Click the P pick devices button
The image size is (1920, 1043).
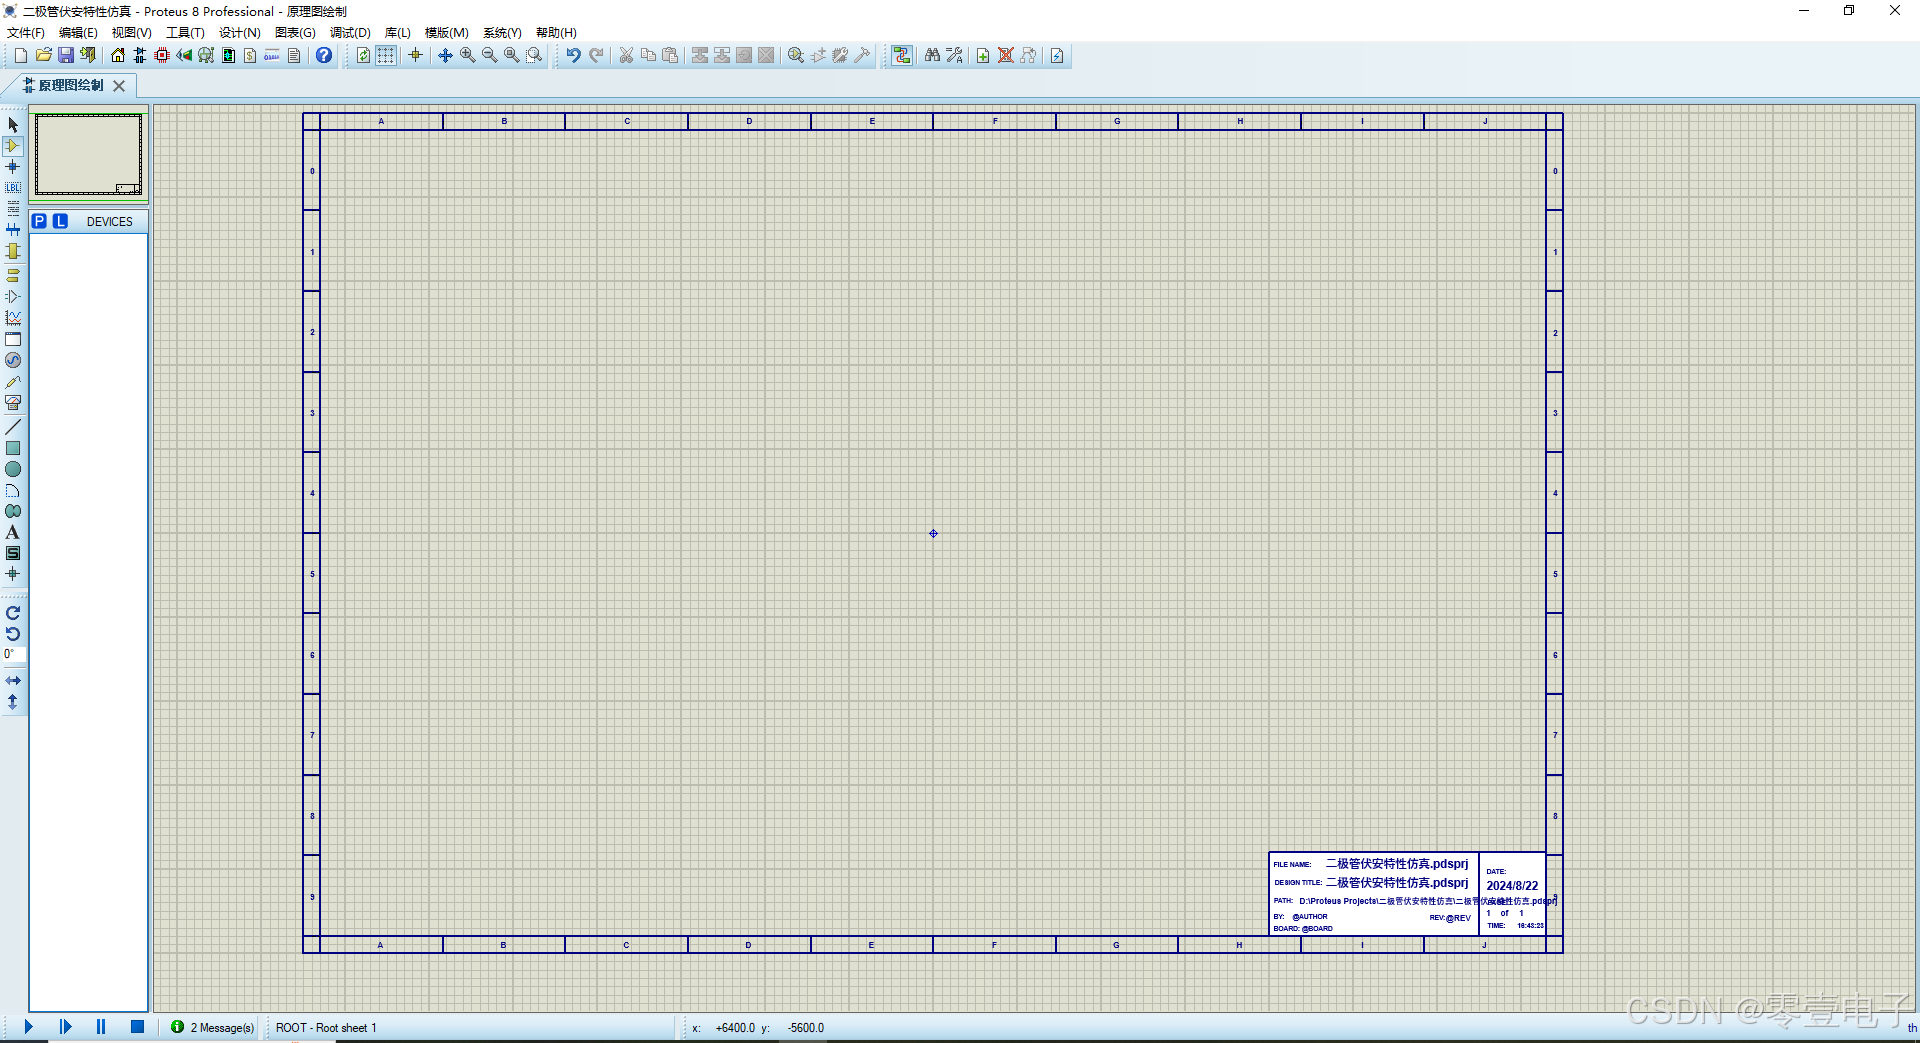pyautogui.click(x=39, y=221)
